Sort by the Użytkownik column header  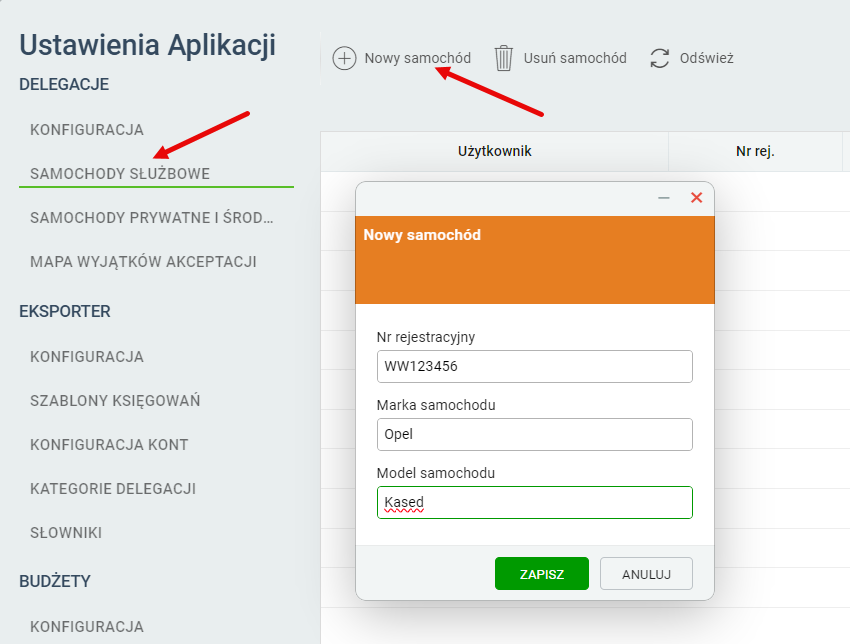(494, 151)
